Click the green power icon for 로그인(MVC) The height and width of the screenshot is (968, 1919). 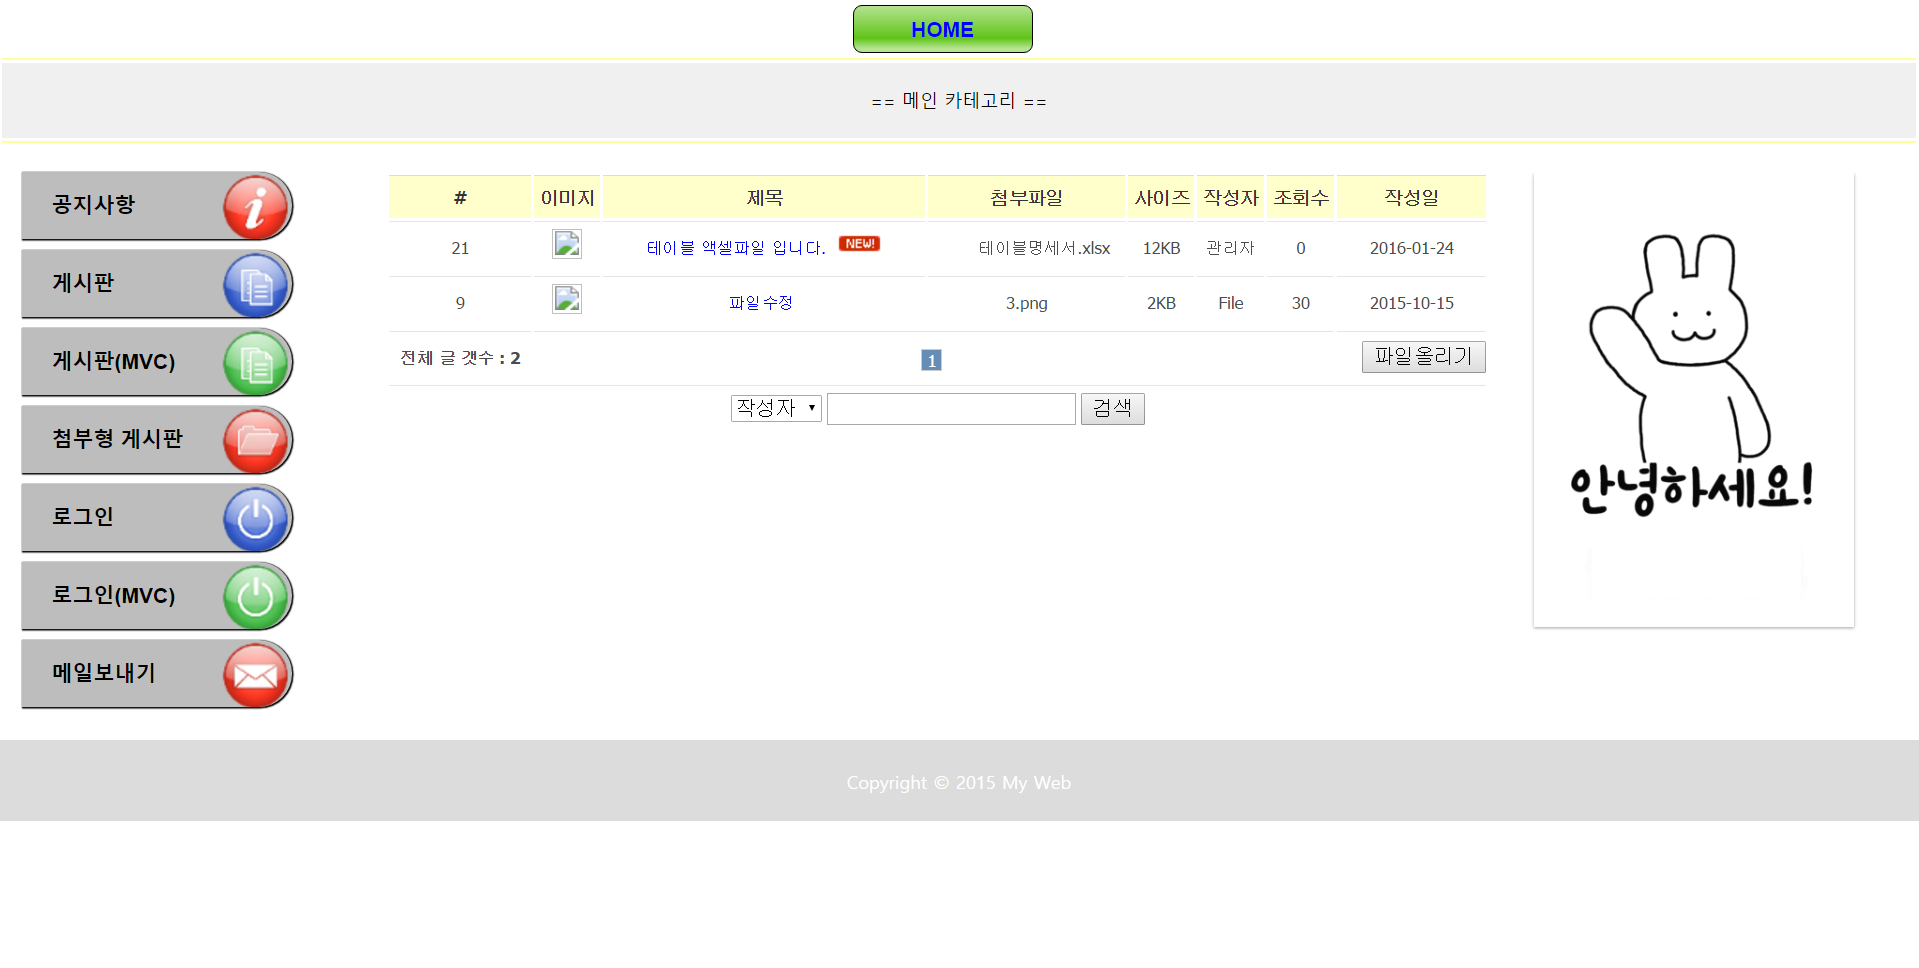point(256,597)
